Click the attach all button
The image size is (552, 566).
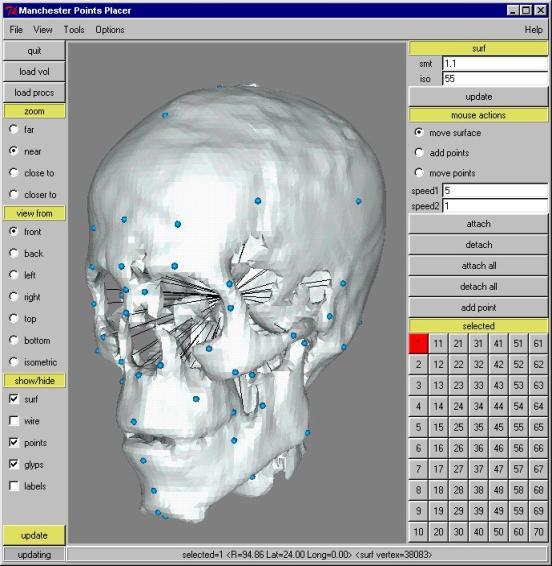click(478, 266)
